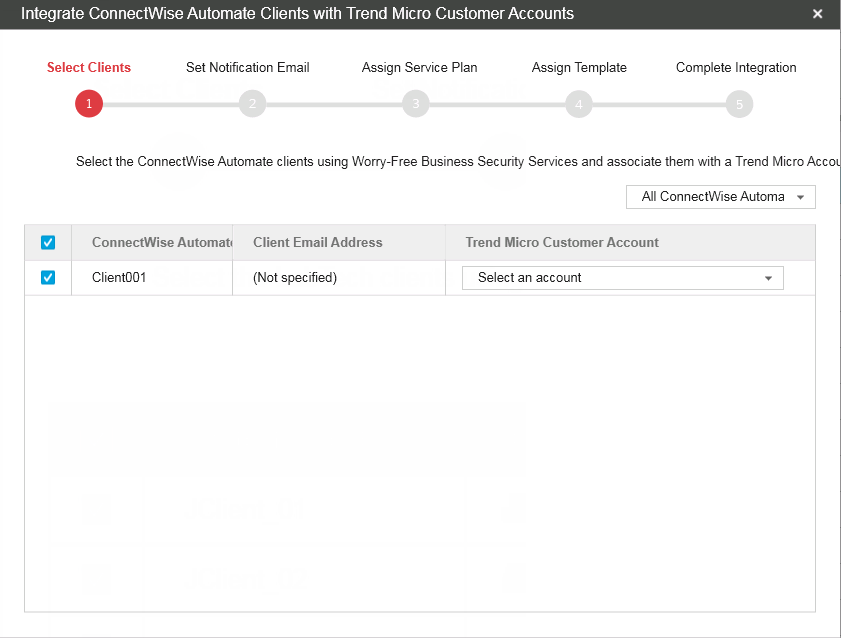Click the step 4 circle indicator
841x638 pixels.
click(578, 104)
